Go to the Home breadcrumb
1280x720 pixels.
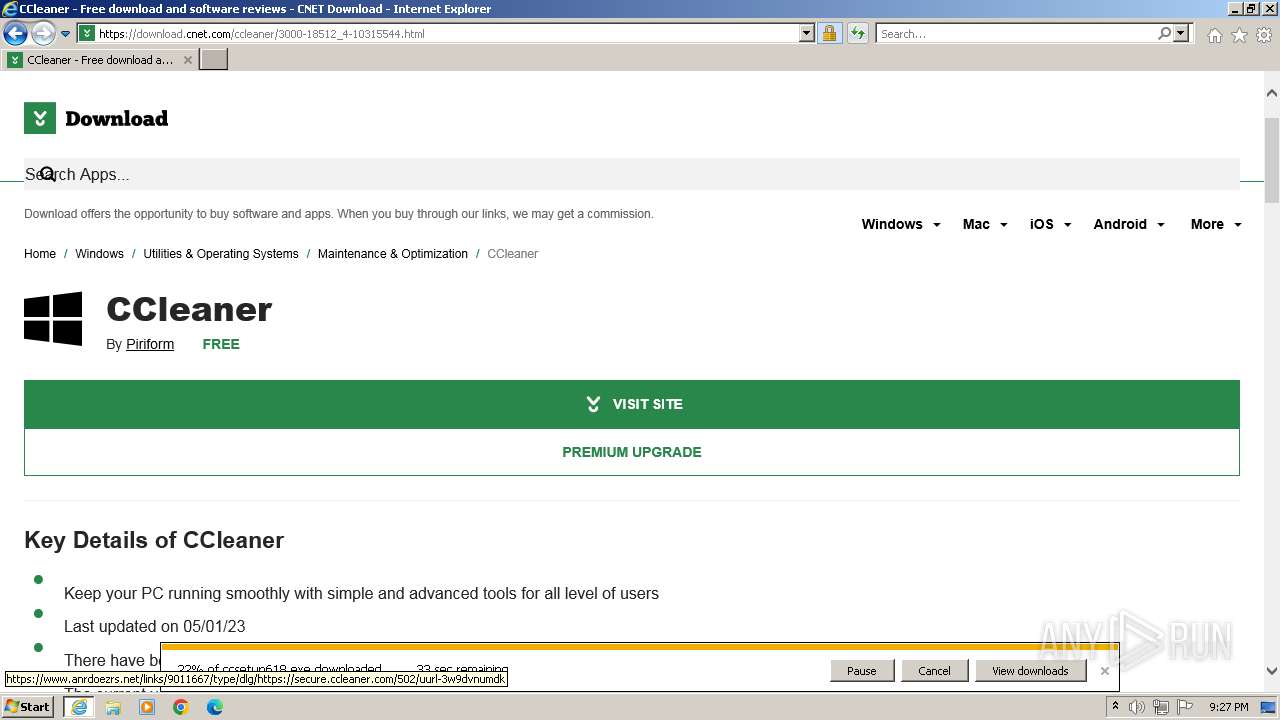tap(40, 254)
